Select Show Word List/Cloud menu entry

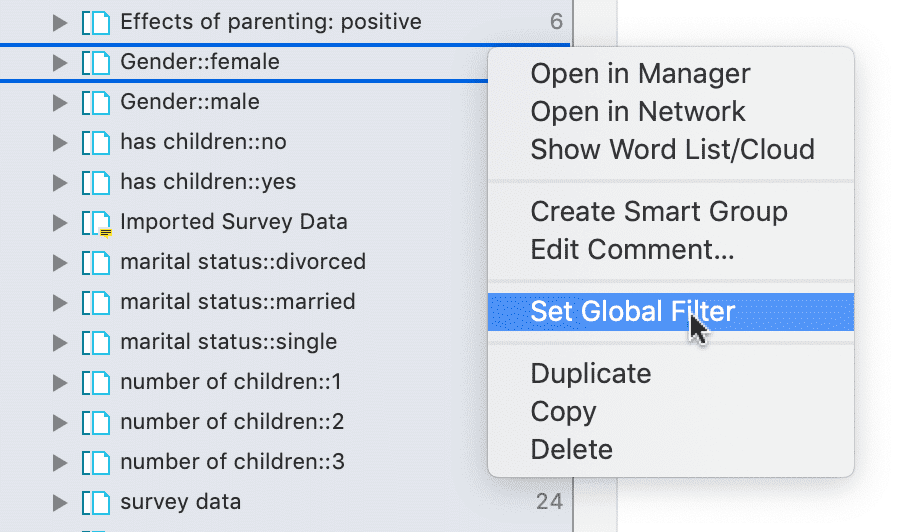pyautogui.click(x=671, y=149)
